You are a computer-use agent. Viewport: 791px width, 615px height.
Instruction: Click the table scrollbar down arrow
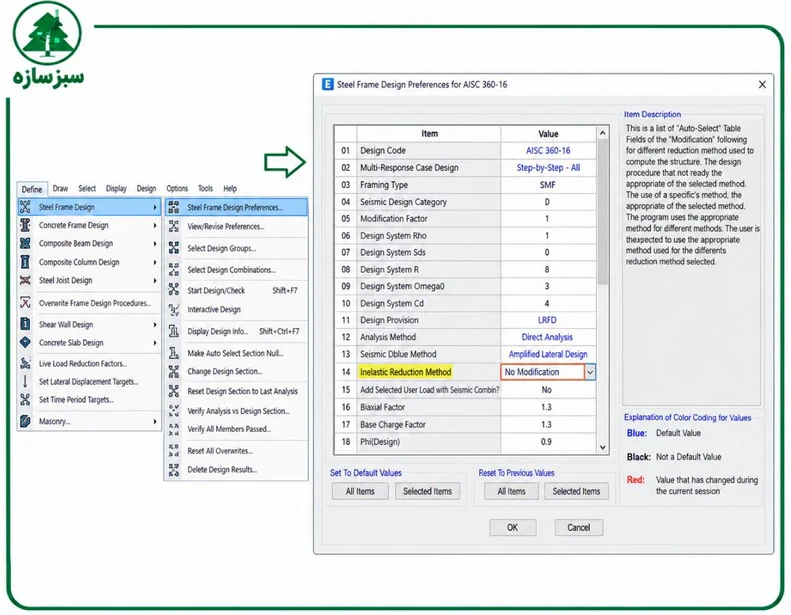pos(602,447)
